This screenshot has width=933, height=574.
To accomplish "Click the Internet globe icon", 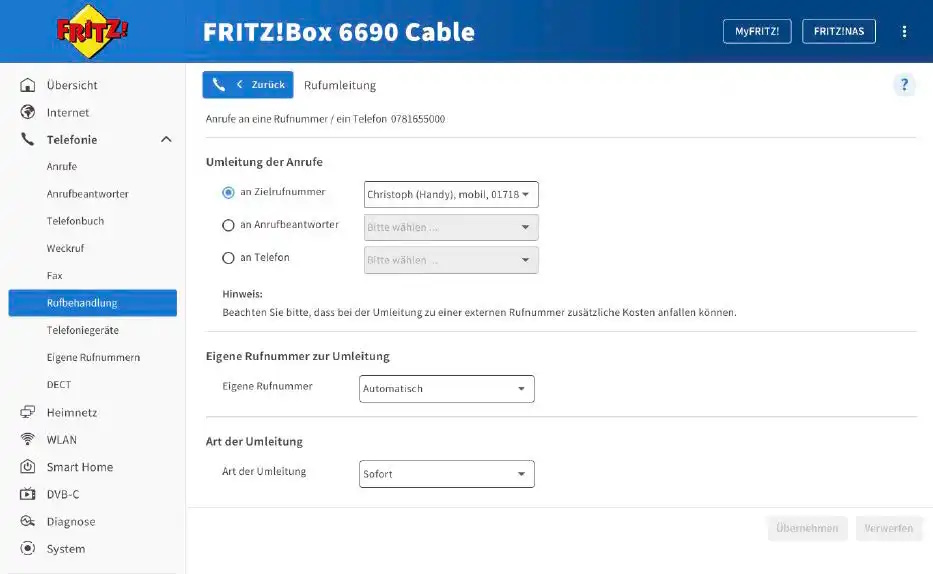I will pos(27,112).
